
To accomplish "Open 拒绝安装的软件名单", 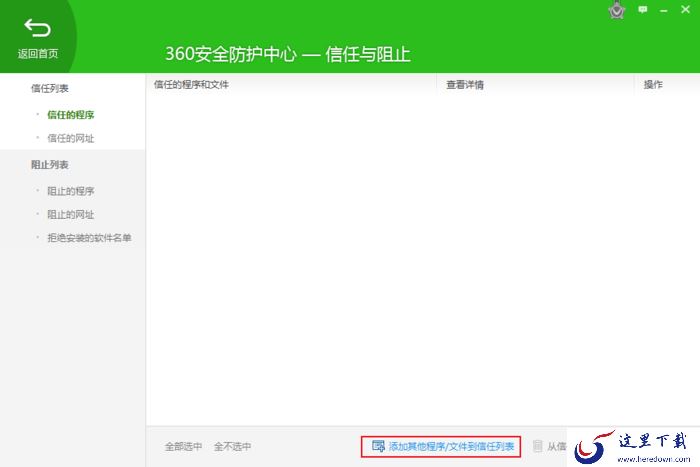I will click(x=89, y=238).
